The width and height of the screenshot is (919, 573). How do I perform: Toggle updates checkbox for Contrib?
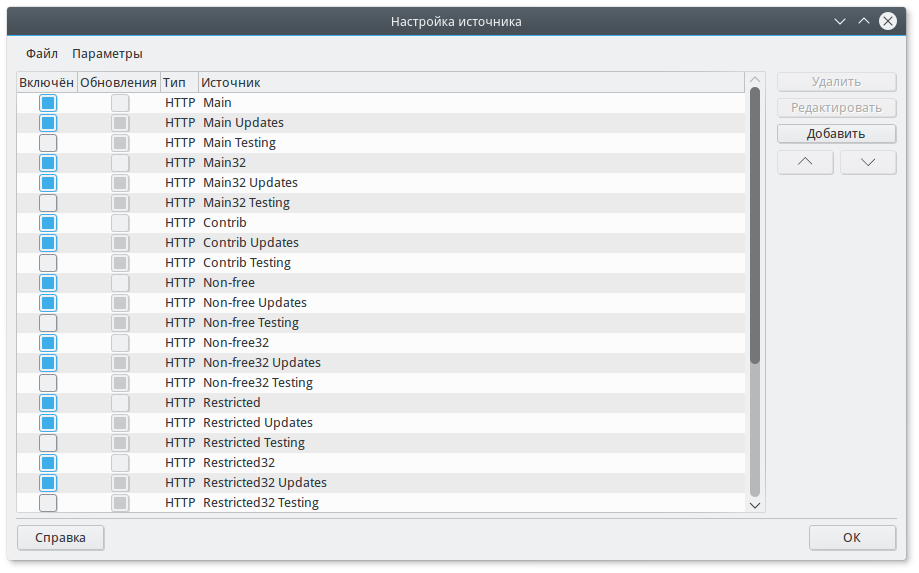click(120, 223)
